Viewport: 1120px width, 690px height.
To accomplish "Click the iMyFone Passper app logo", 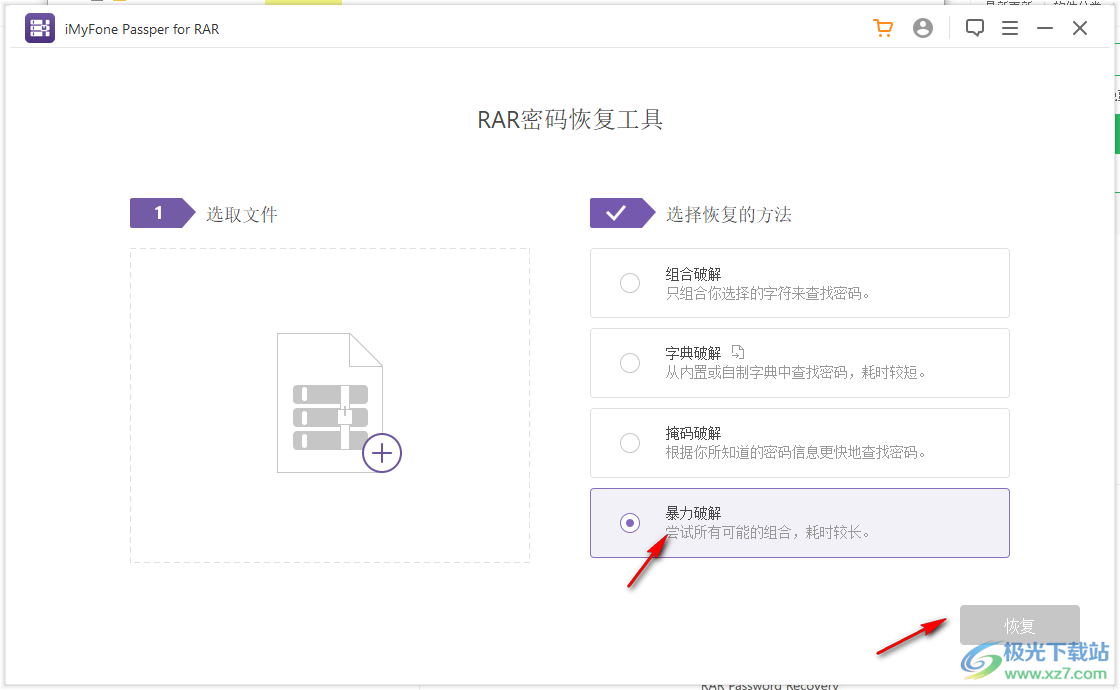I will 40,29.
